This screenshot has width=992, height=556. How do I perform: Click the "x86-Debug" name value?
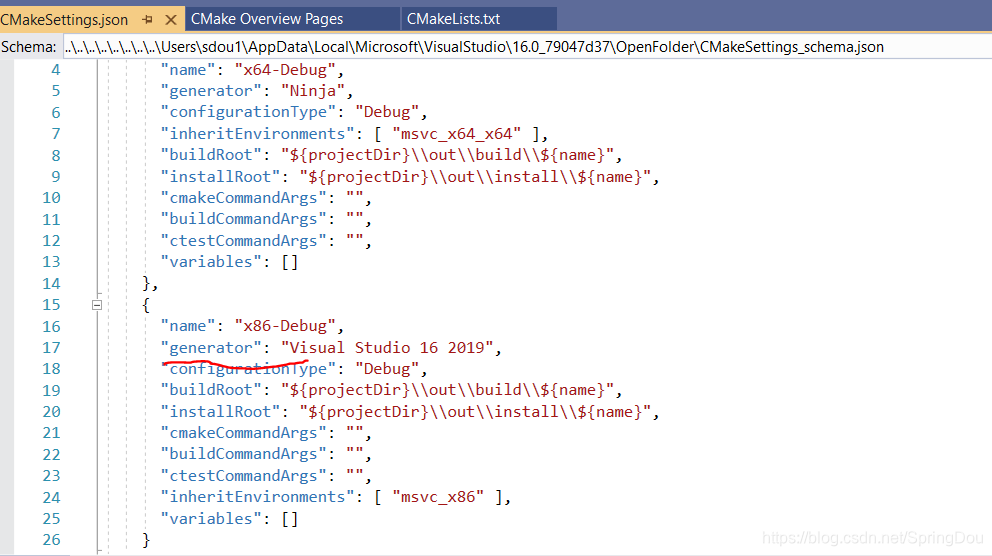tap(285, 326)
